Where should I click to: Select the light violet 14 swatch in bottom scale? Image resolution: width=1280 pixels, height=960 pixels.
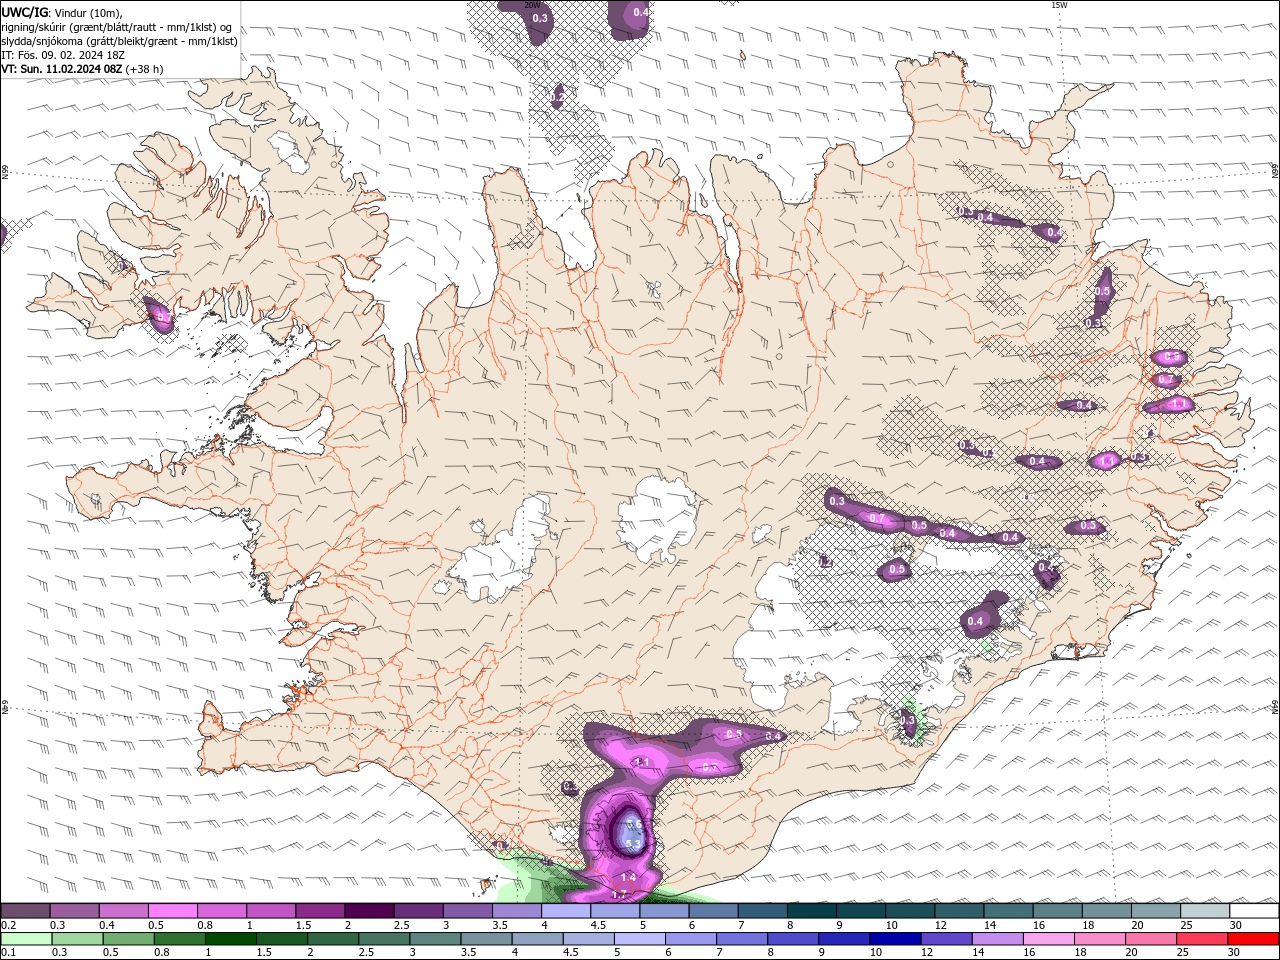pos(998,939)
